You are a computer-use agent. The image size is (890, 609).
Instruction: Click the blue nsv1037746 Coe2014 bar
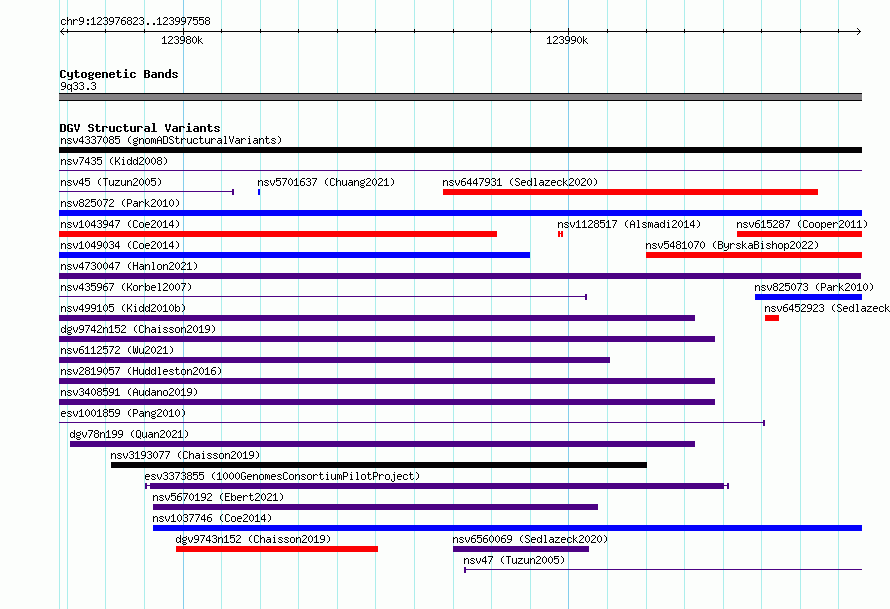click(507, 528)
